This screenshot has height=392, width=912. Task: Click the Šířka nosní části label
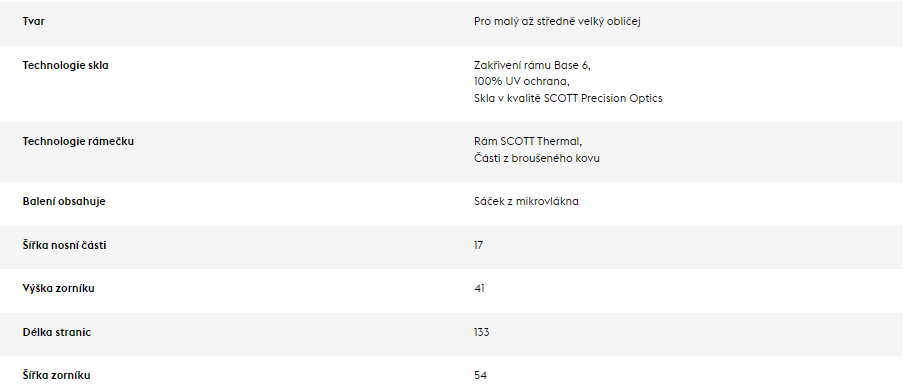pyautogui.click(x=65, y=245)
